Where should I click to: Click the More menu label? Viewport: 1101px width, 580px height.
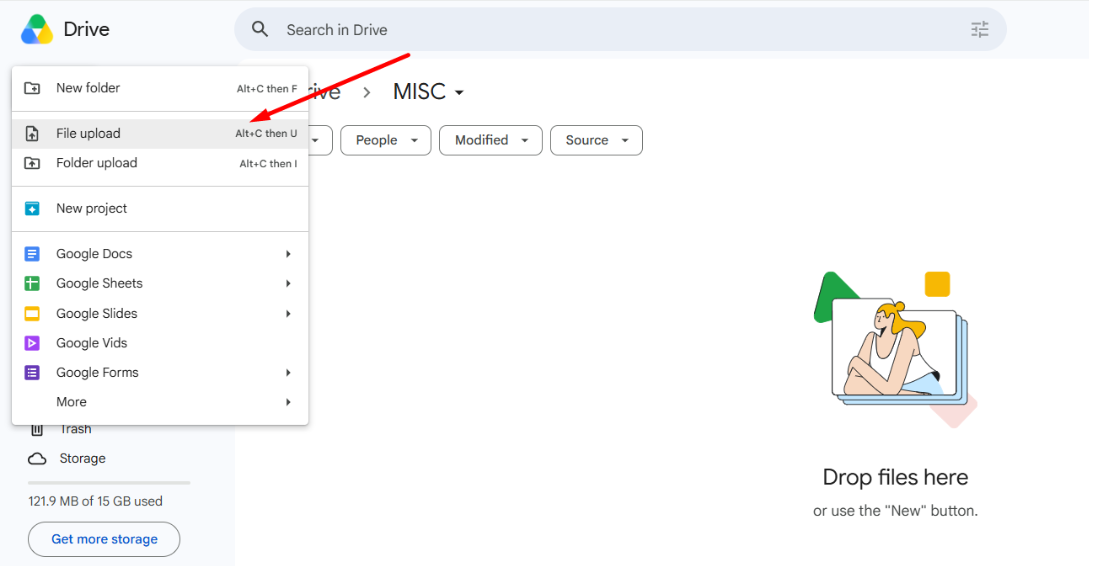(72, 402)
